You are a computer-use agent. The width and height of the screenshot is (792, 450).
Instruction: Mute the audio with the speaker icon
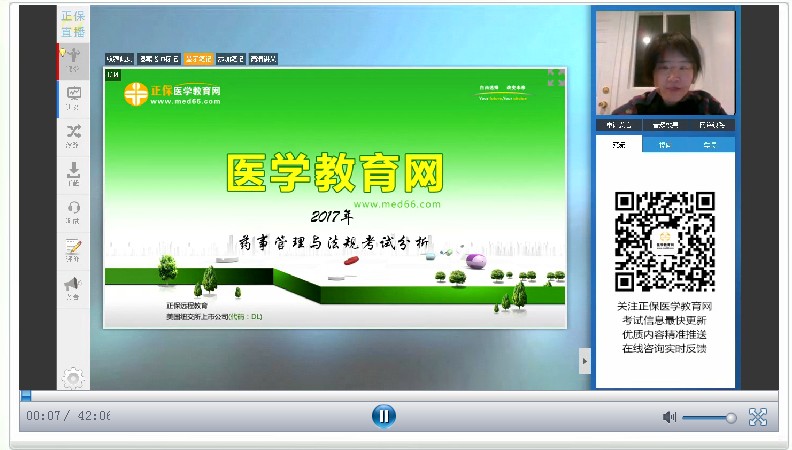tap(669, 417)
